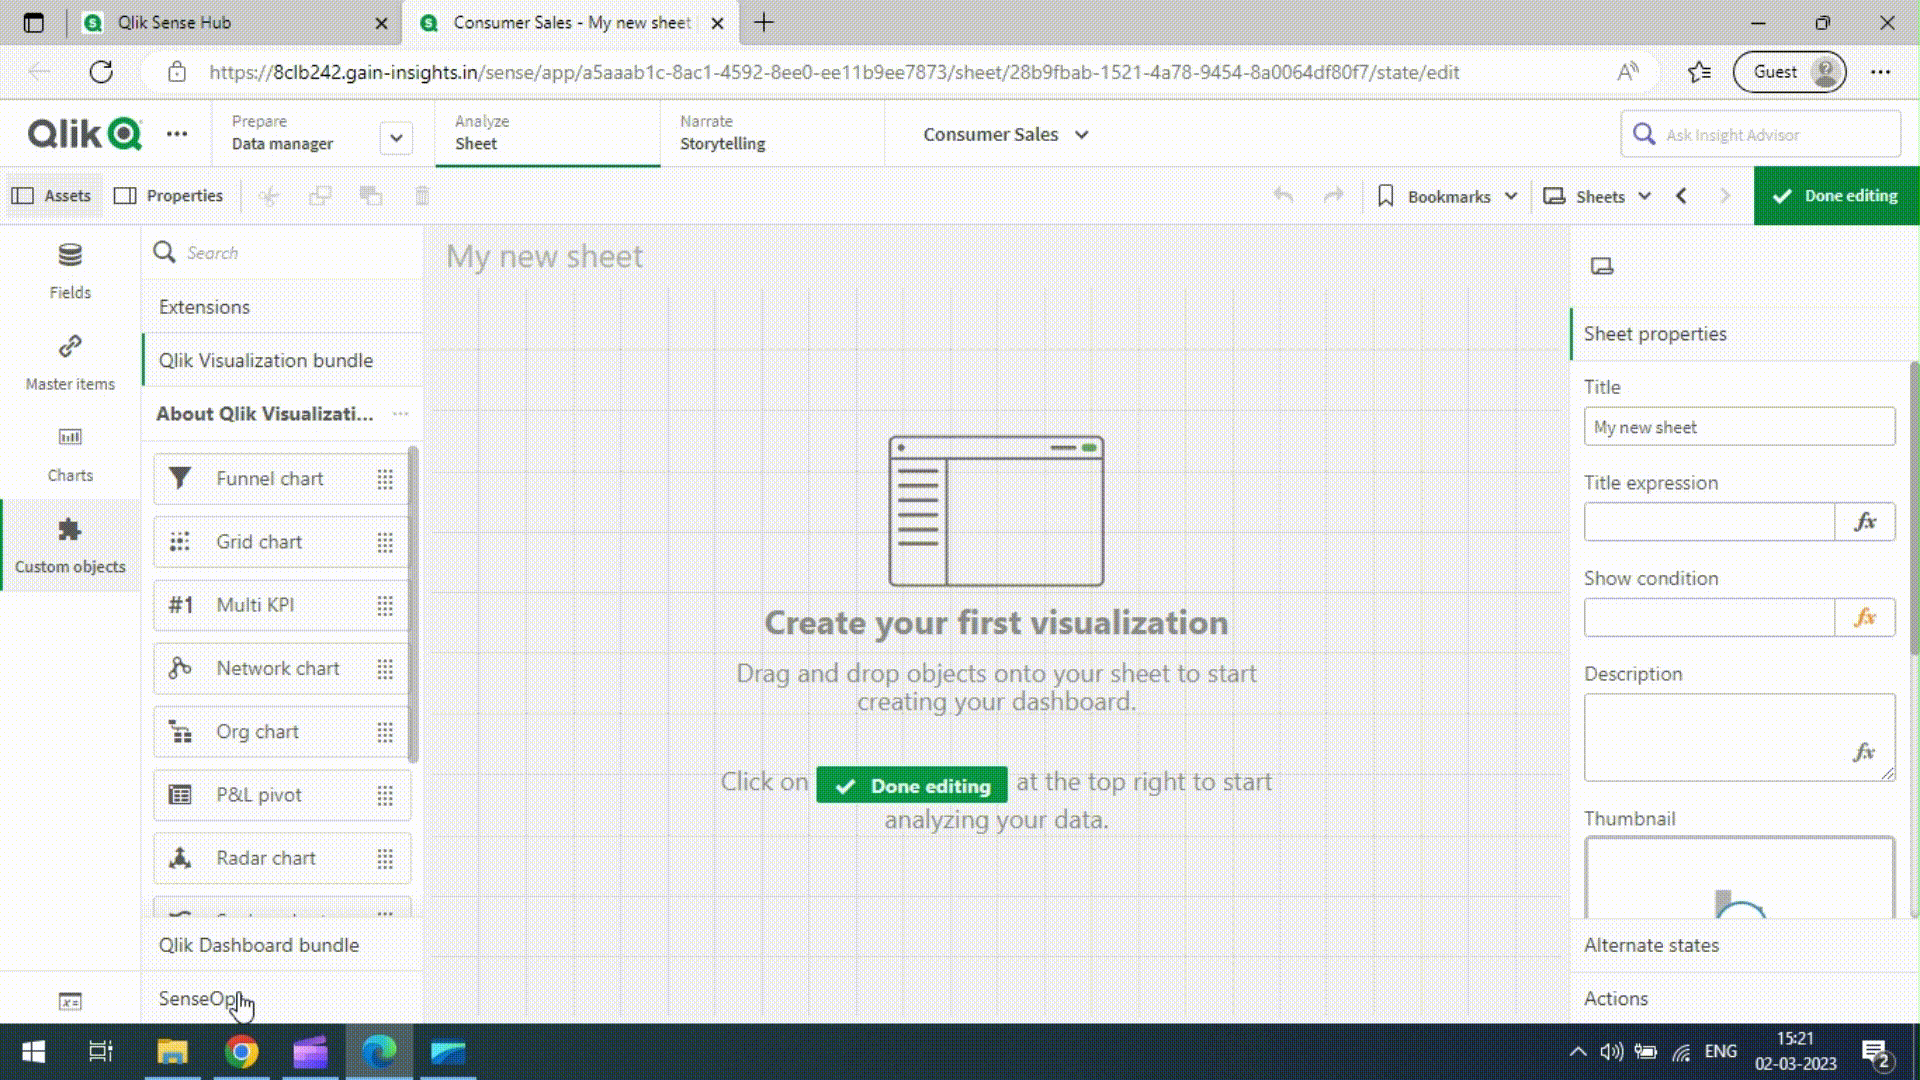Open the variables icon at panel bottom

(70, 1001)
